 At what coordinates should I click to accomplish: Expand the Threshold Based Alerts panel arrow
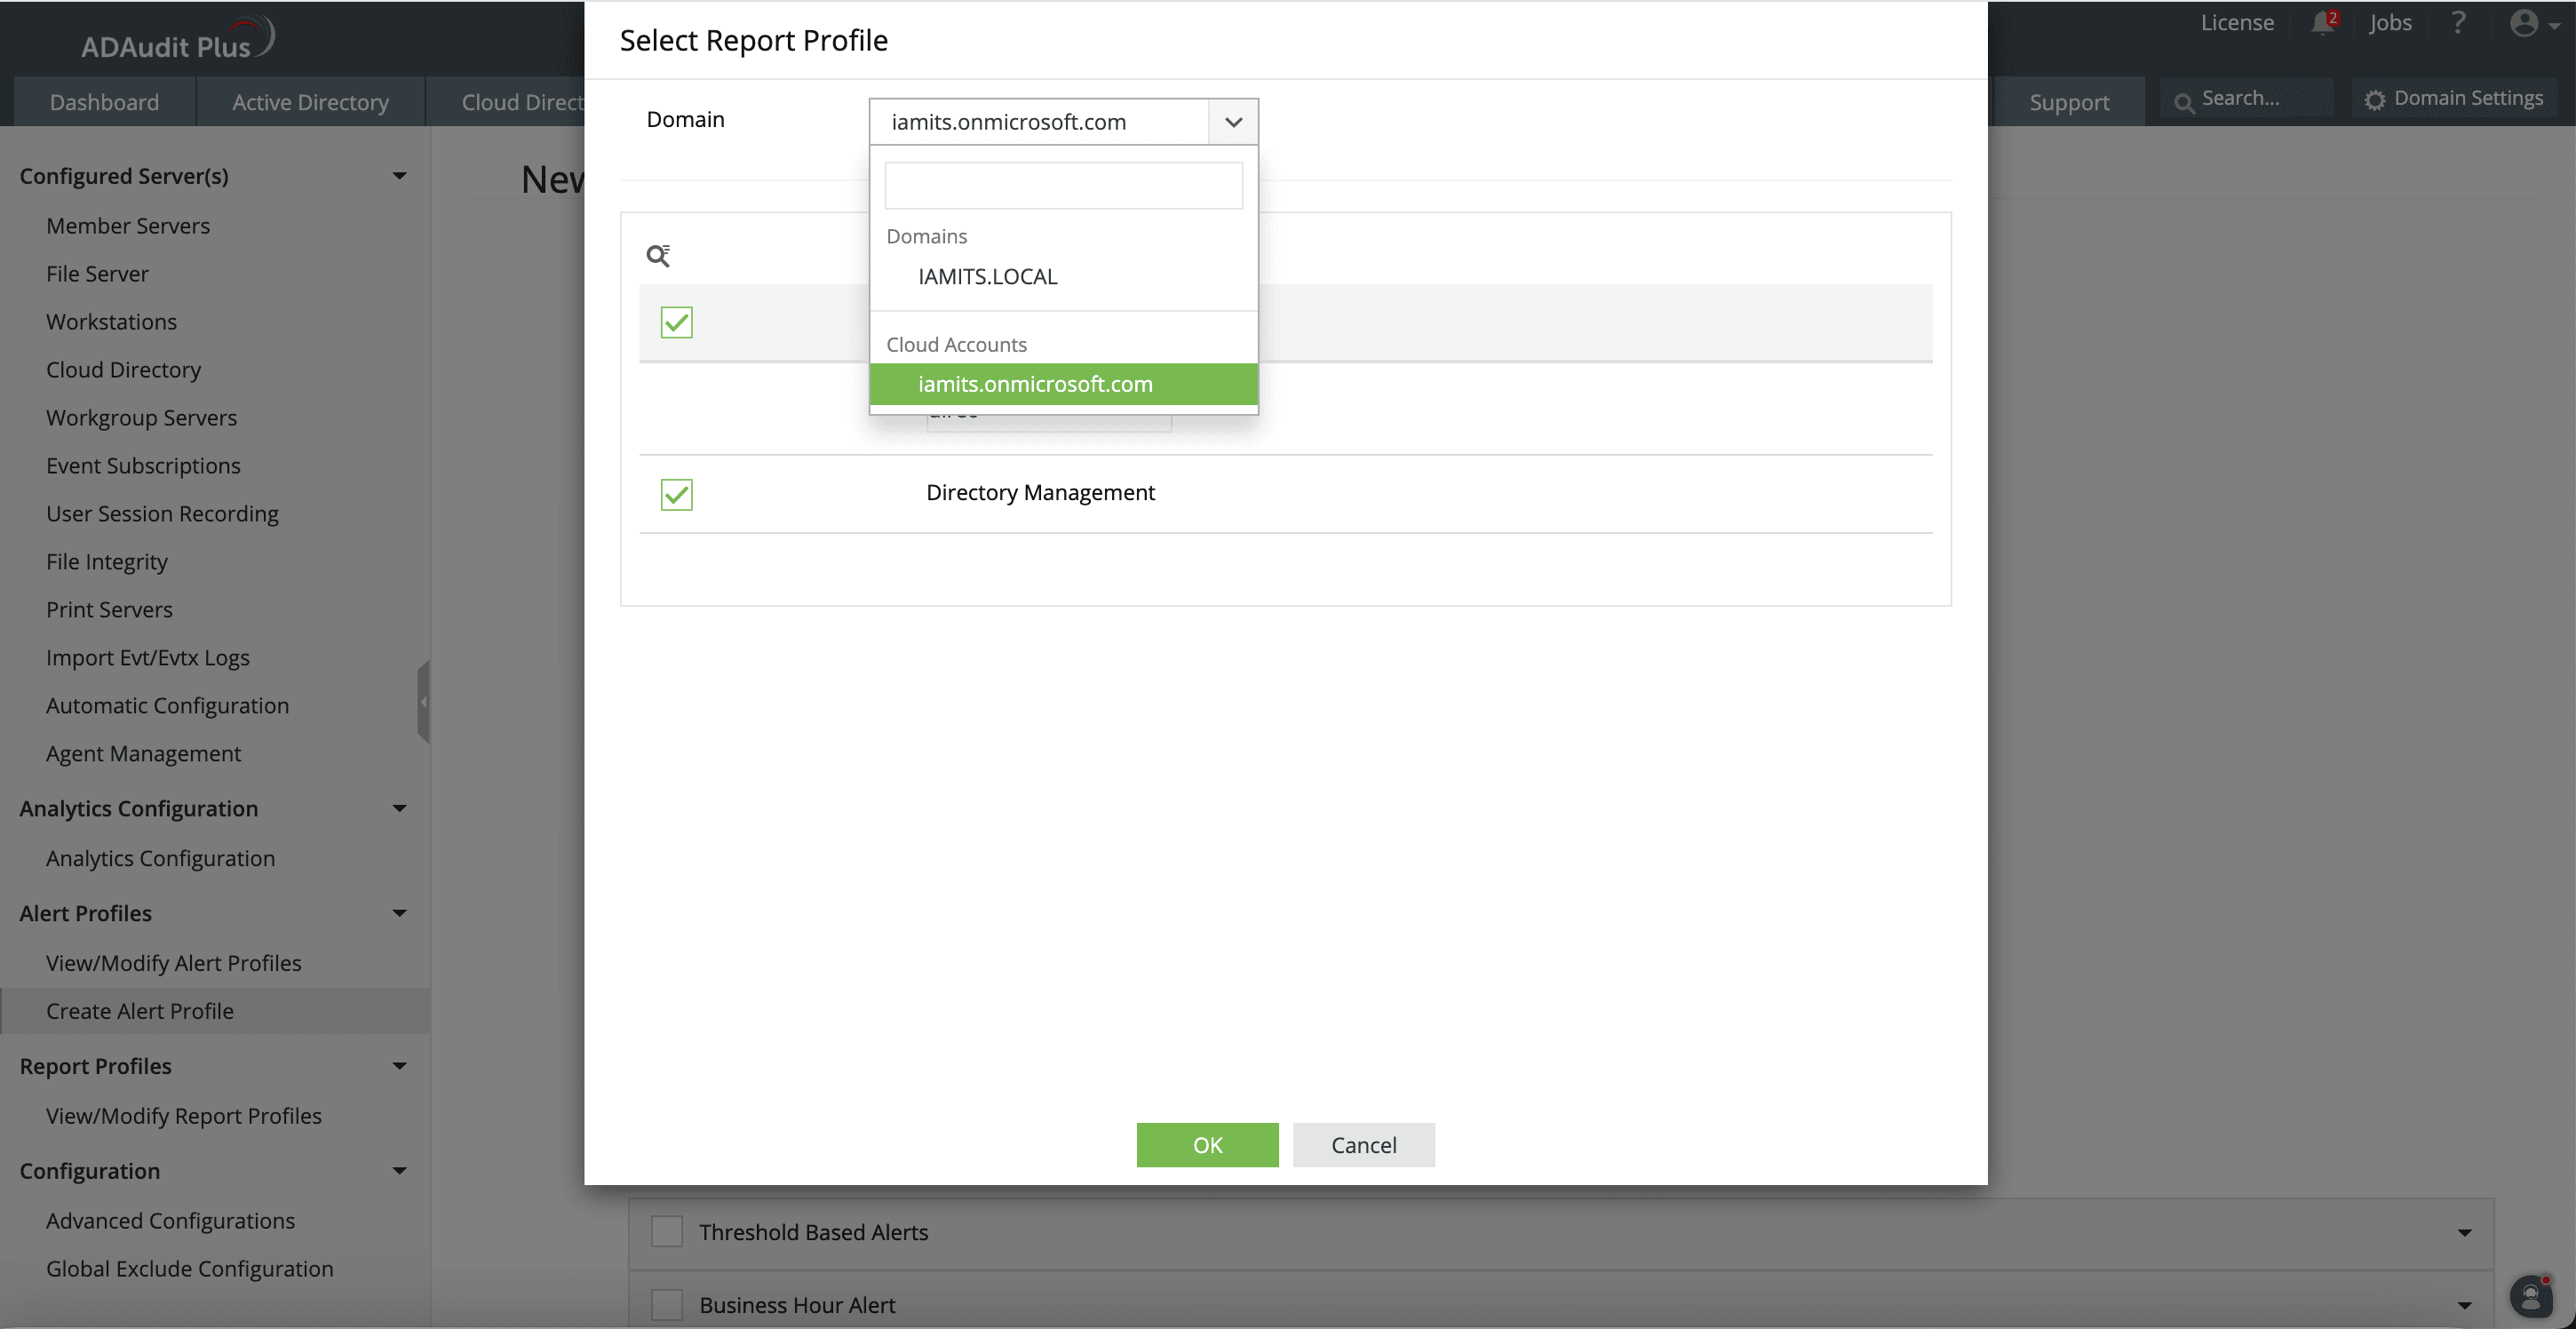[x=2464, y=1233]
